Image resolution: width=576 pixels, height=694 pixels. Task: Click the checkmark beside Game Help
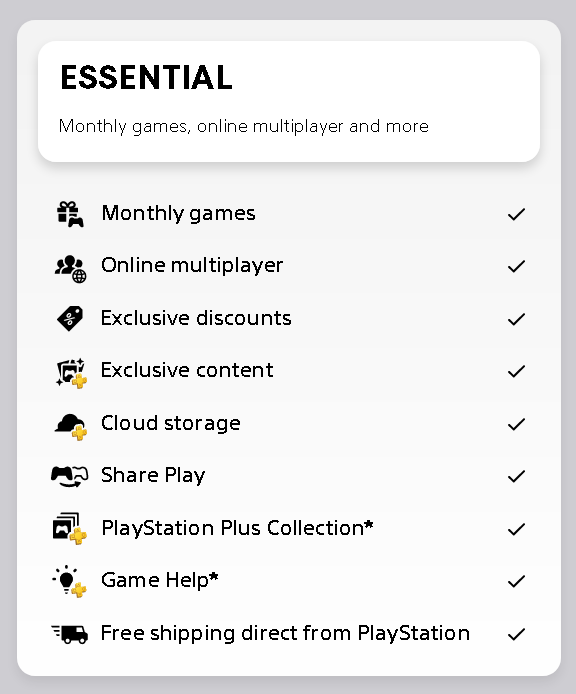(x=516, y=581)
